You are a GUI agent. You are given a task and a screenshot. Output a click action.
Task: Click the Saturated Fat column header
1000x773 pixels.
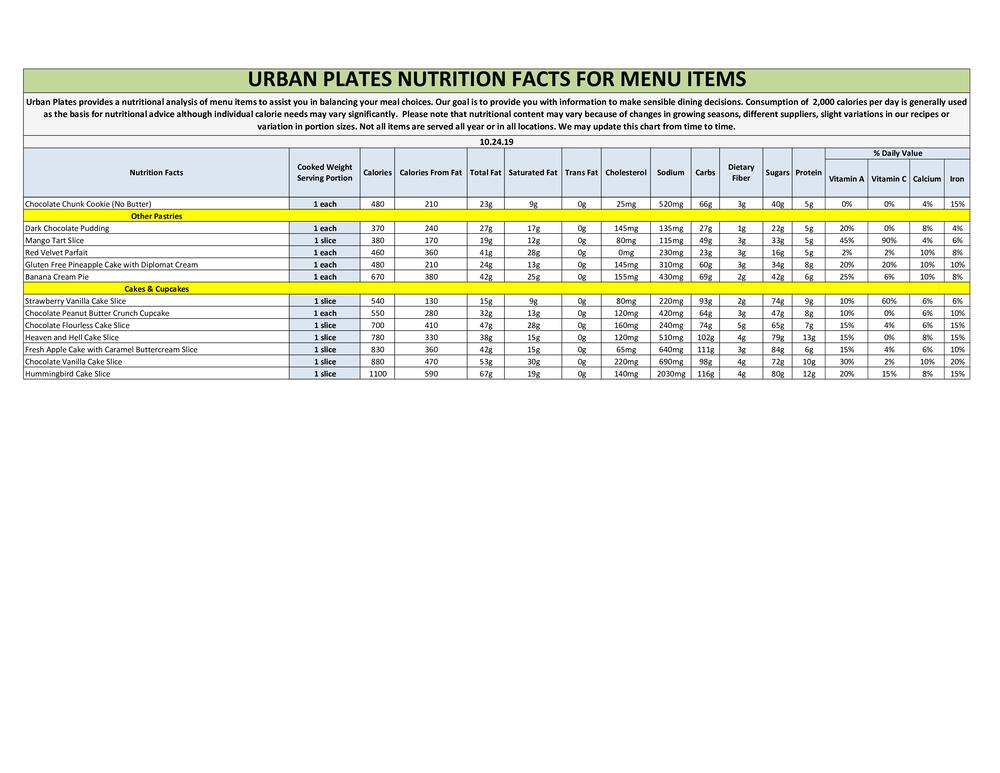tap(532, 173)
